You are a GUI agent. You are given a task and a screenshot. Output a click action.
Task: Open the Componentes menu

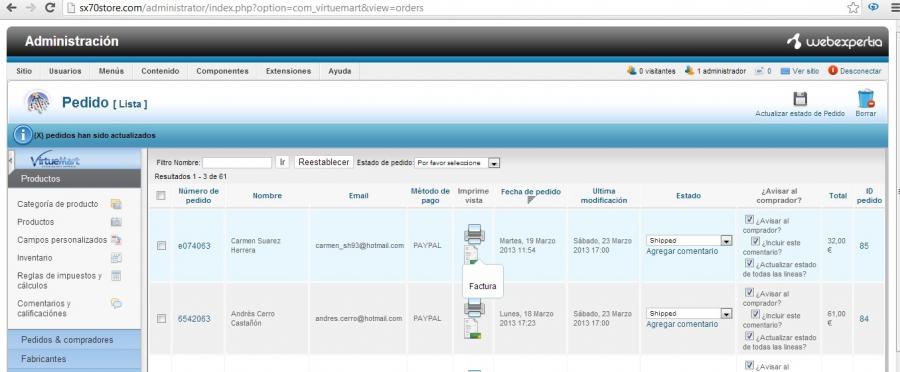coord(223,71)
